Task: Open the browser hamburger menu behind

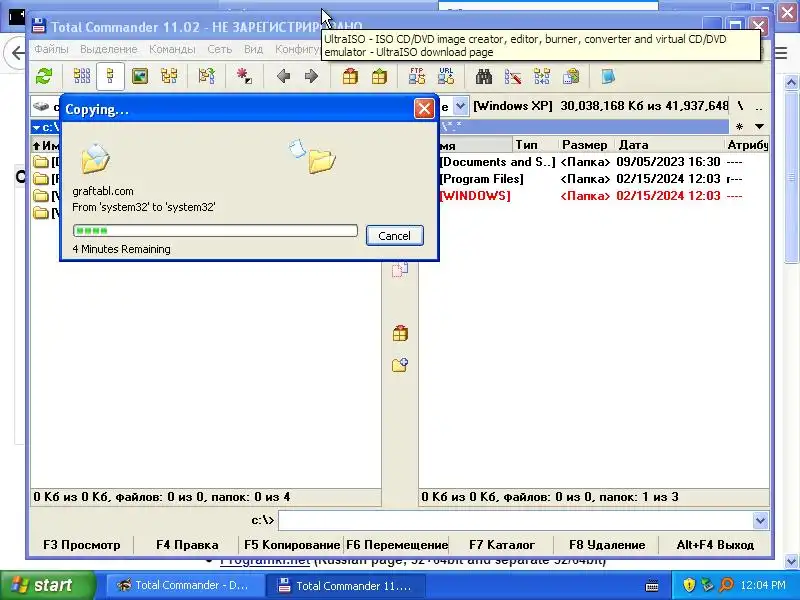Action: 782,53
